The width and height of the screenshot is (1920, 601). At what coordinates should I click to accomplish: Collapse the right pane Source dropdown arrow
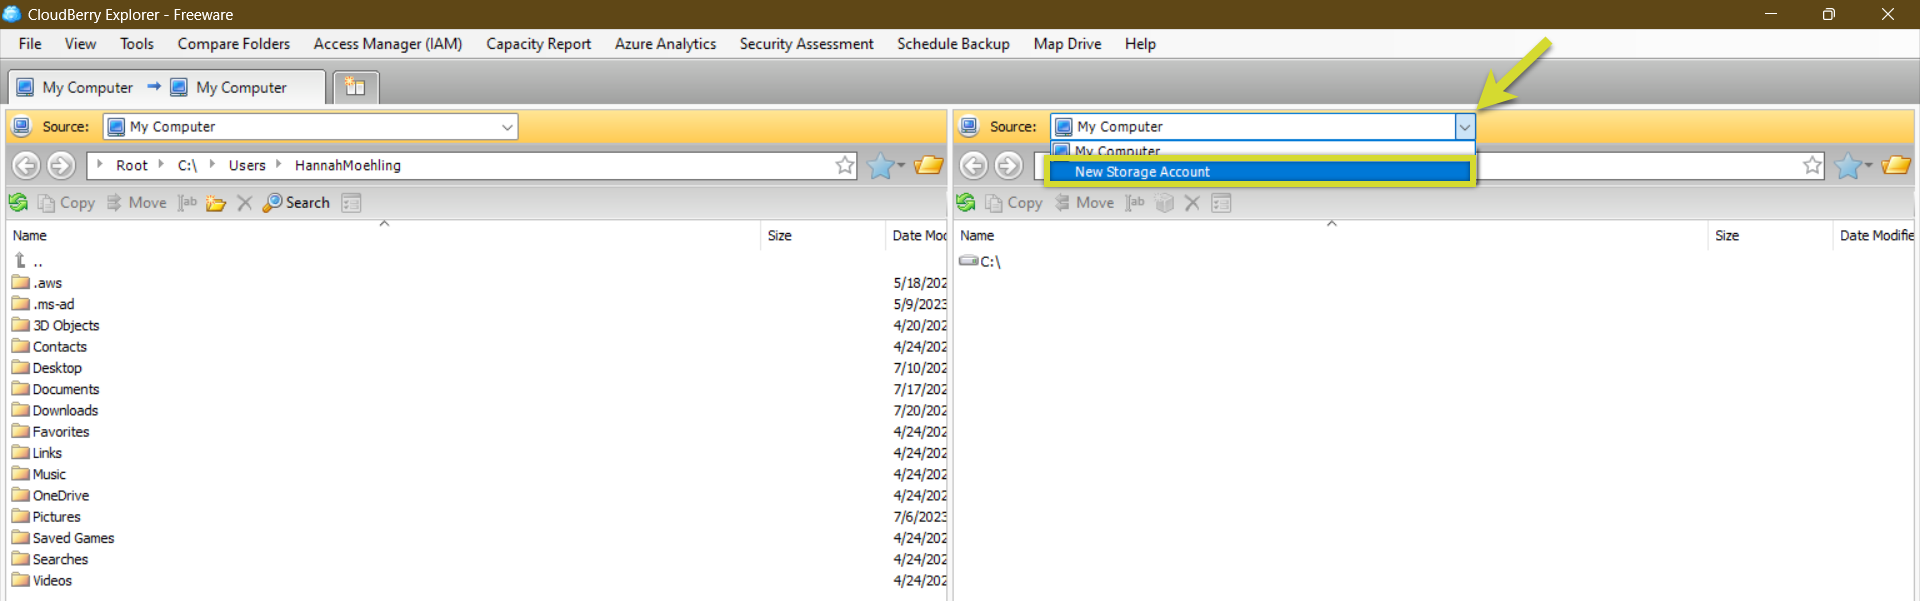(1465, 127)
